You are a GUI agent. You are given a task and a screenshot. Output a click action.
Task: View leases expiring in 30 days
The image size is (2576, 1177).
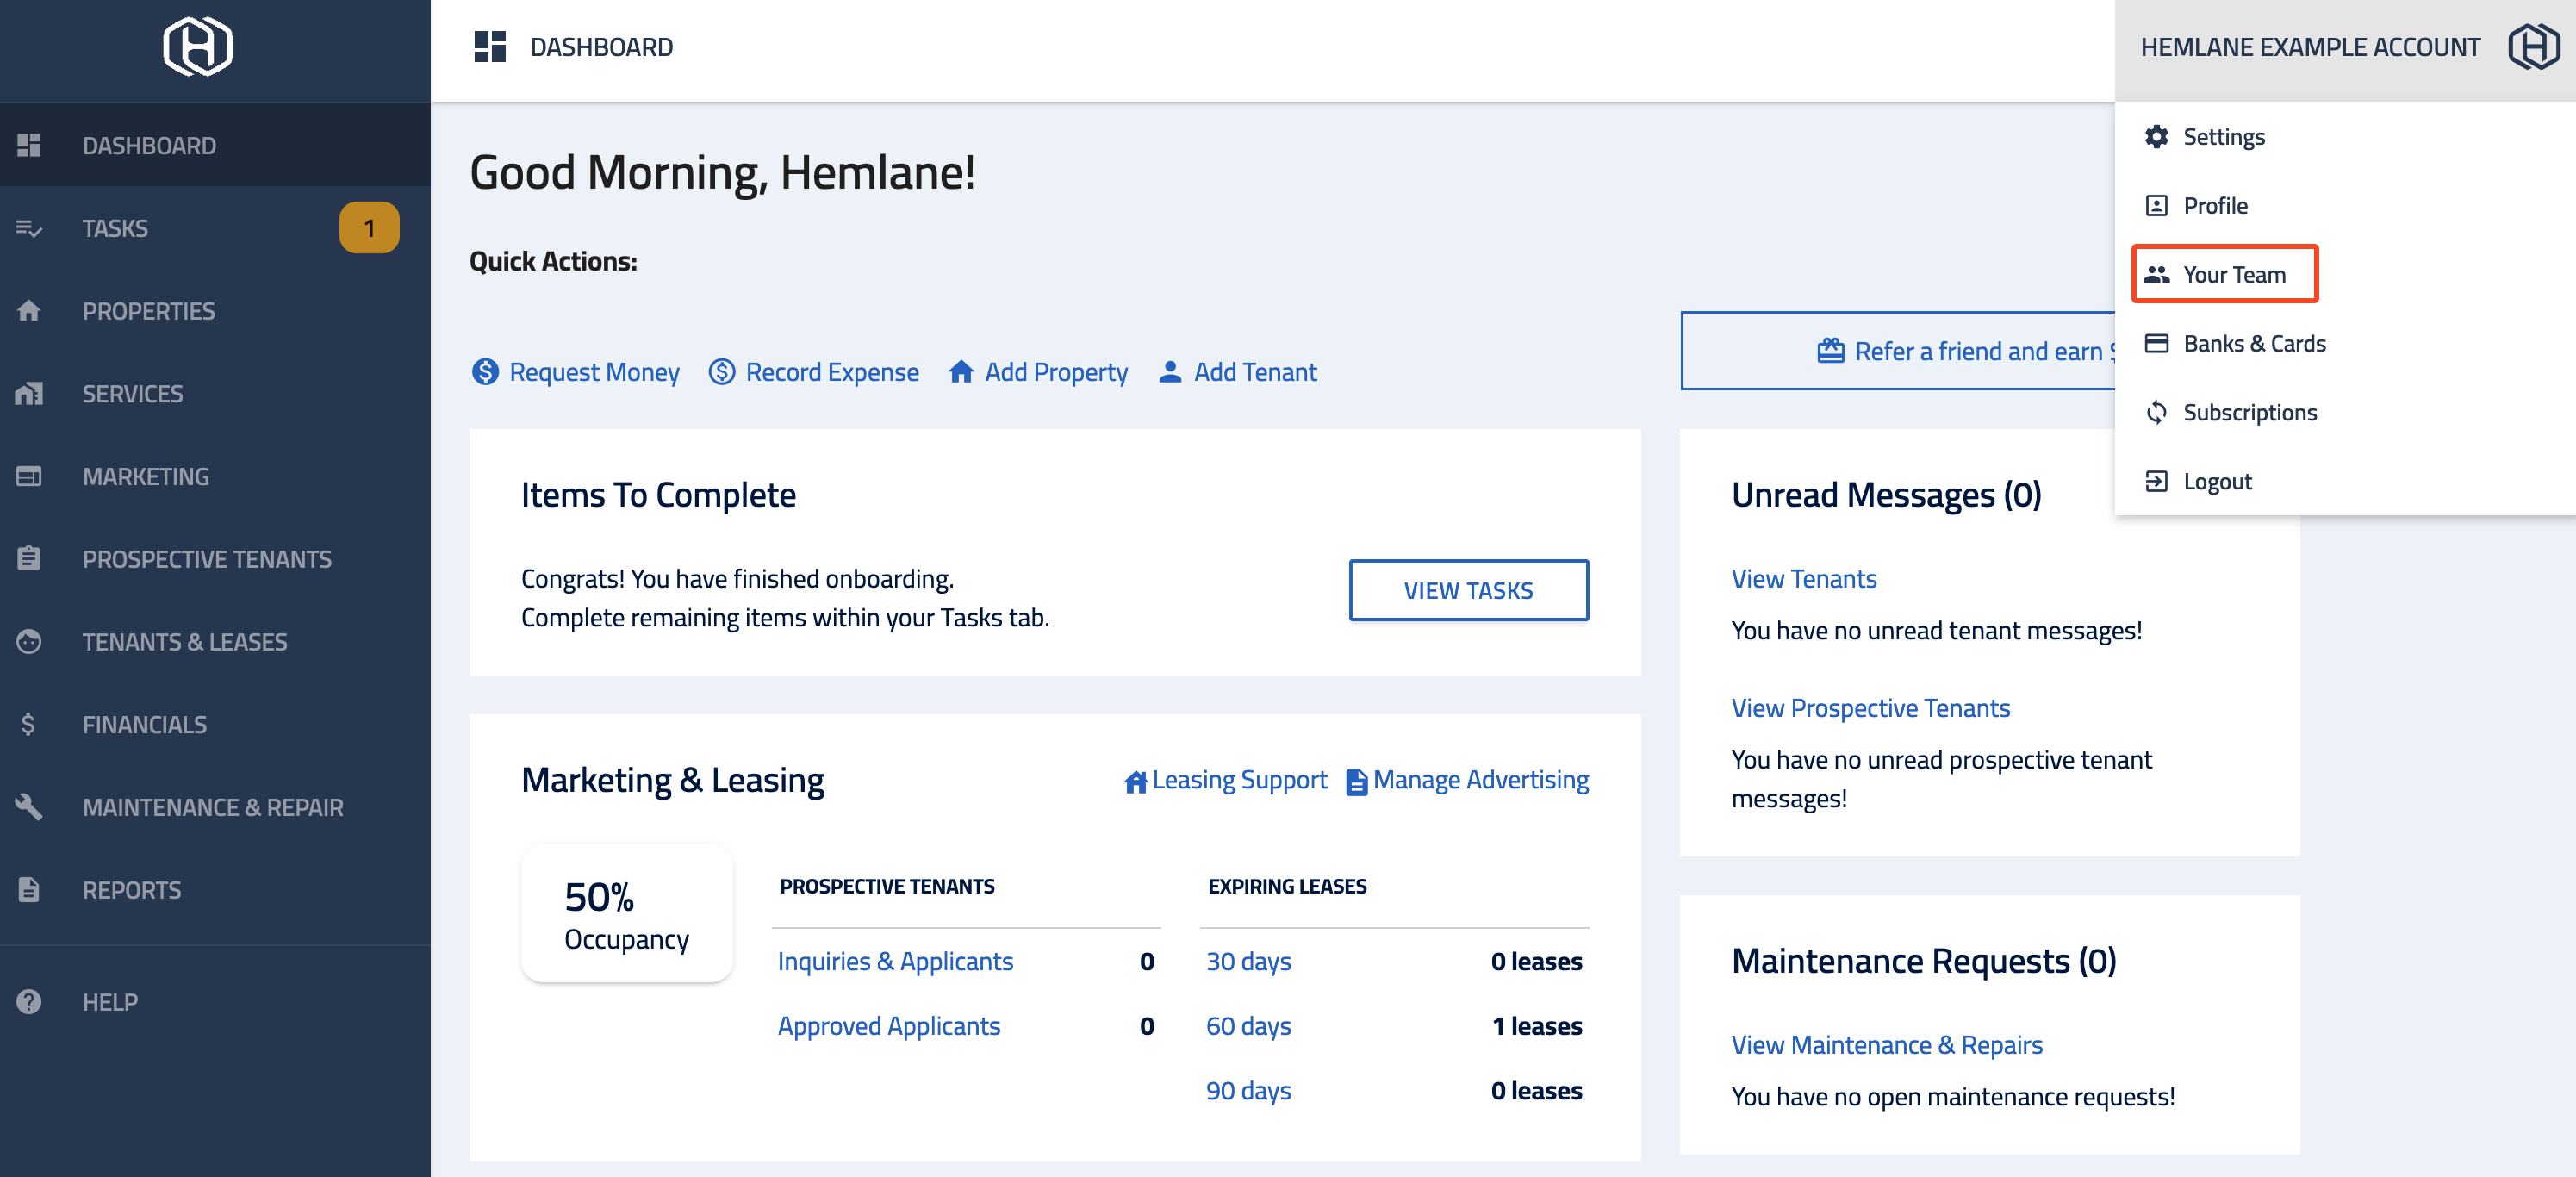tap(1248, 962)
